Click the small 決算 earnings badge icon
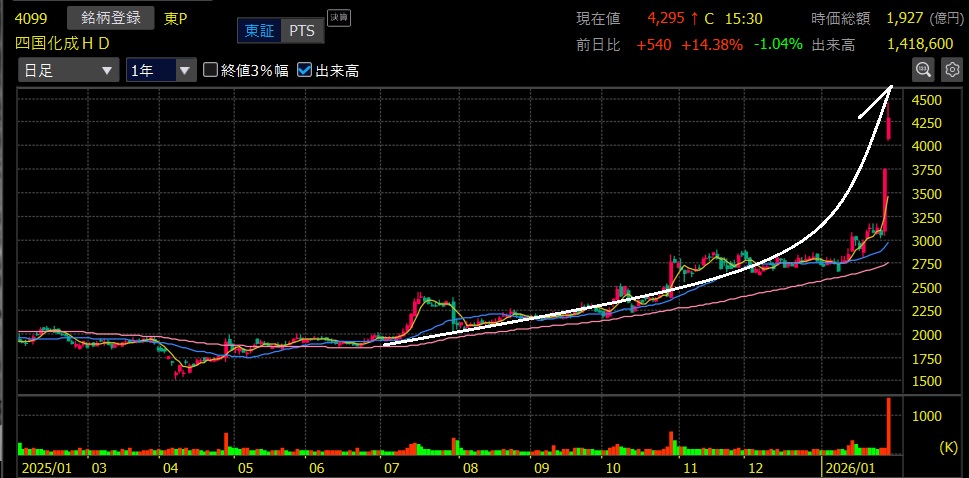Viewport: 969px width, 478px height. [x=339, y=17]
